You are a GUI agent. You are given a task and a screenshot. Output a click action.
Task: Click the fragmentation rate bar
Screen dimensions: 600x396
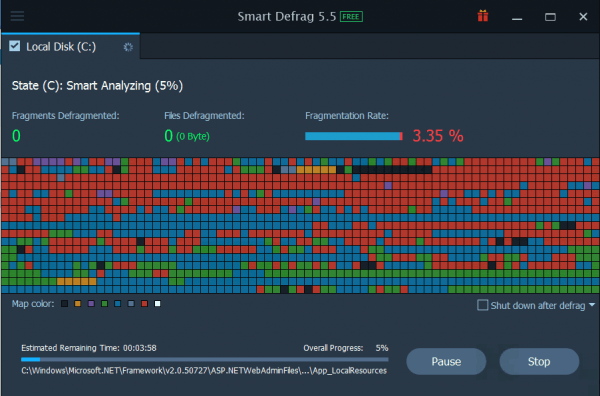(x=354, y=136)
